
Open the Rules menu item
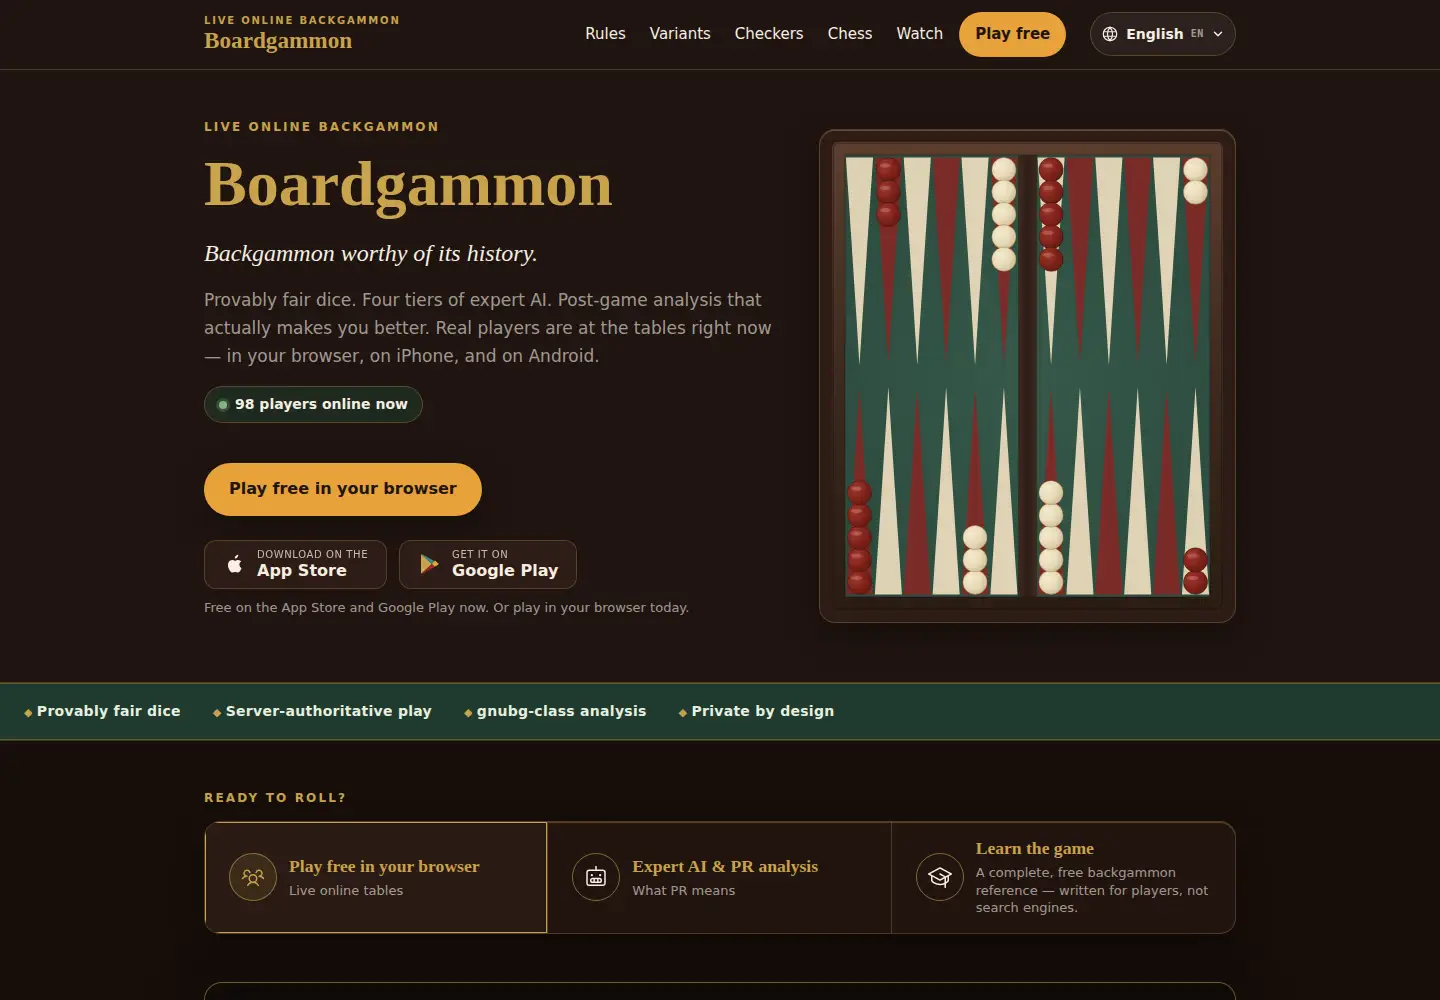605,34
